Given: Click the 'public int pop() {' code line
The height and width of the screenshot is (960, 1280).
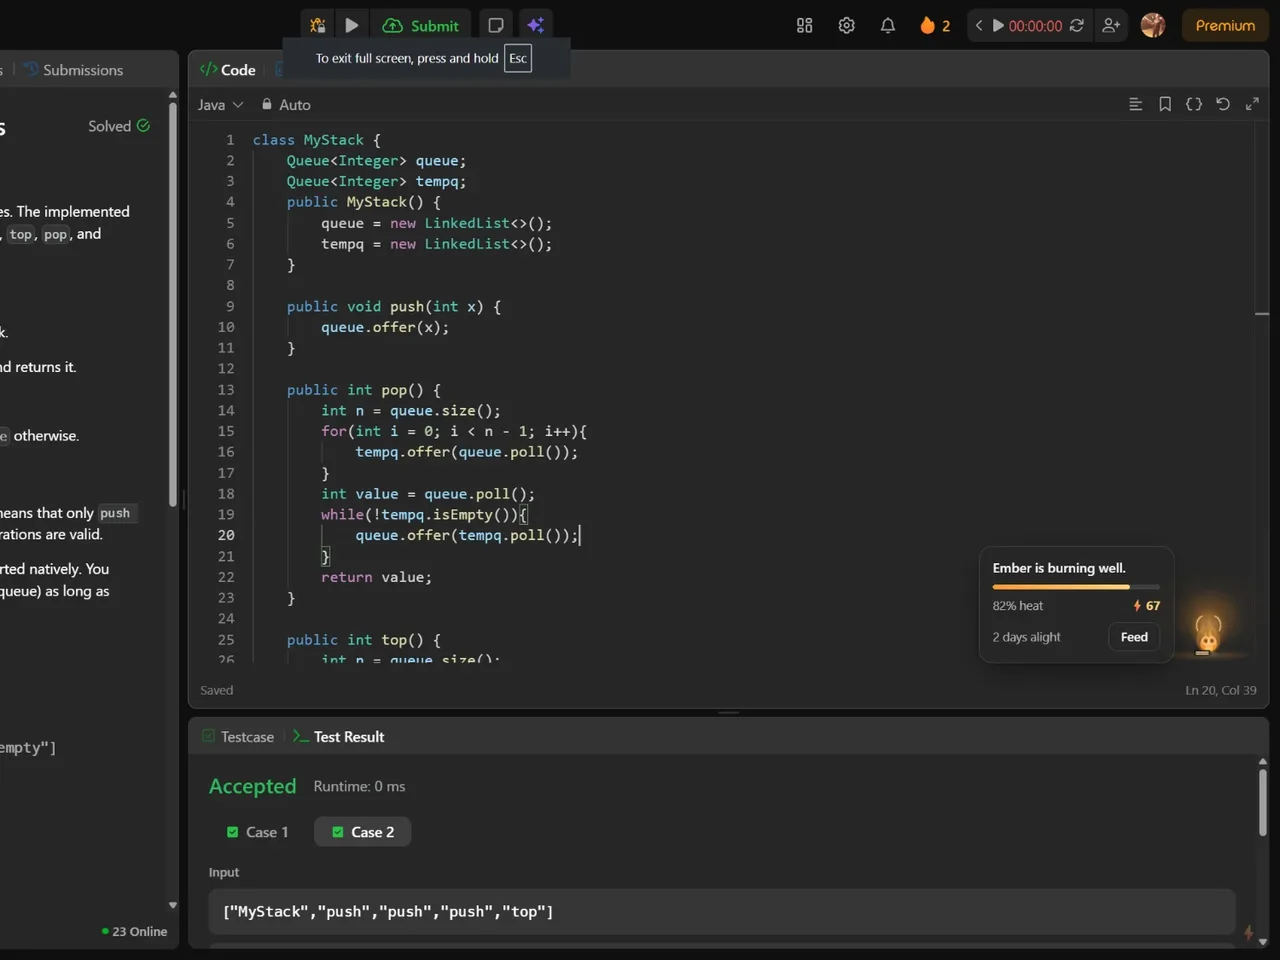Looking at the screenshot, I should pos(363,390).
